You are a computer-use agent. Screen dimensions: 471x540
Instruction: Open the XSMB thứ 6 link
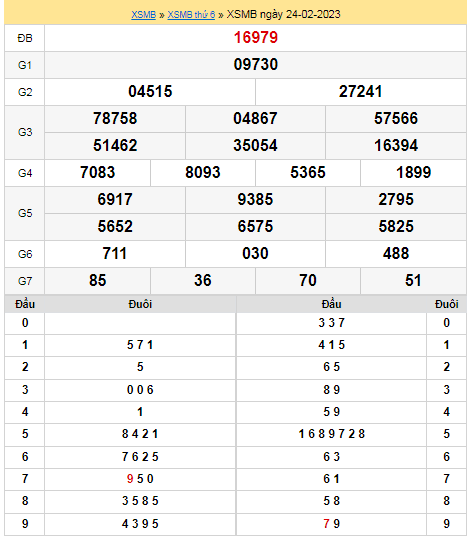191,14
